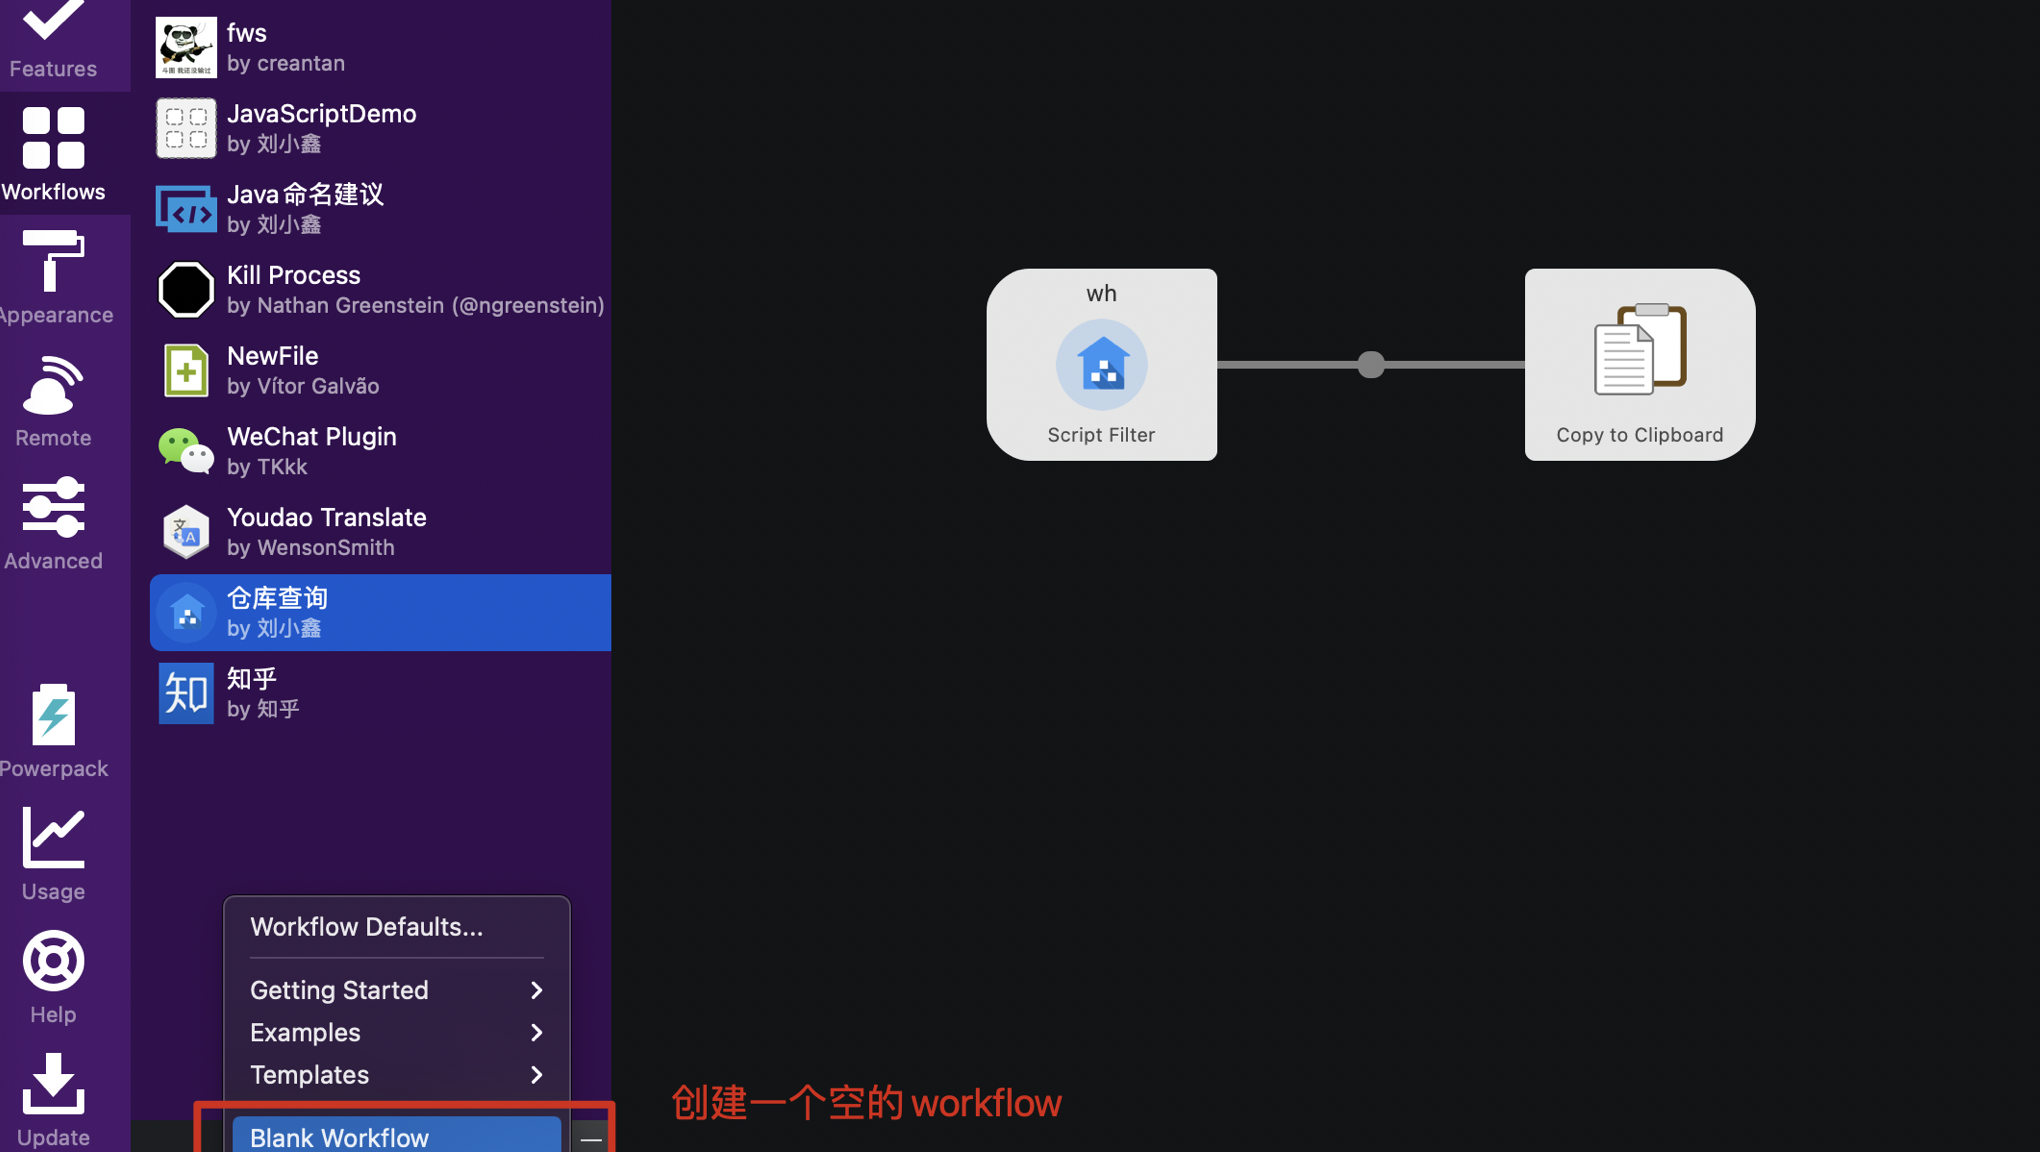2040x1152 pixels.
Task: Click the connection line midpoint dot
Action: point(1371,365)
